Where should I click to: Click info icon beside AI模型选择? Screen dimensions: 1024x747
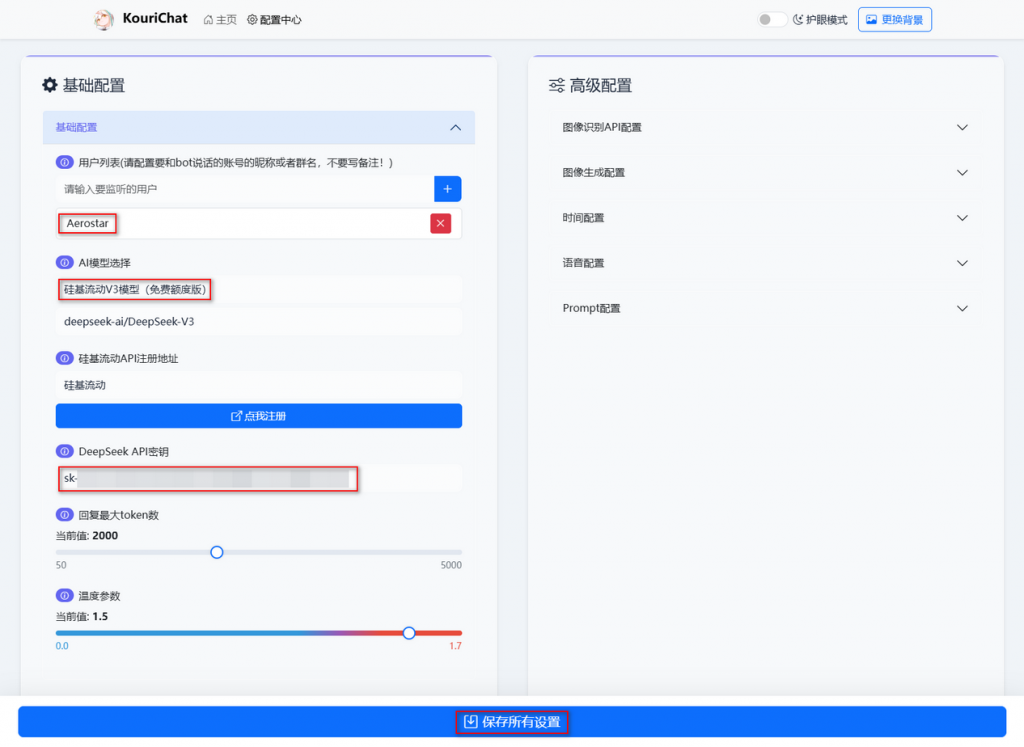point(64,262)
